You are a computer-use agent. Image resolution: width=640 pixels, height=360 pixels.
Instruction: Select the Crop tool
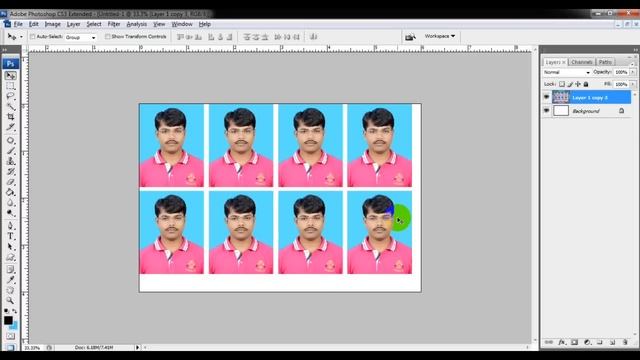pos(11,117)
